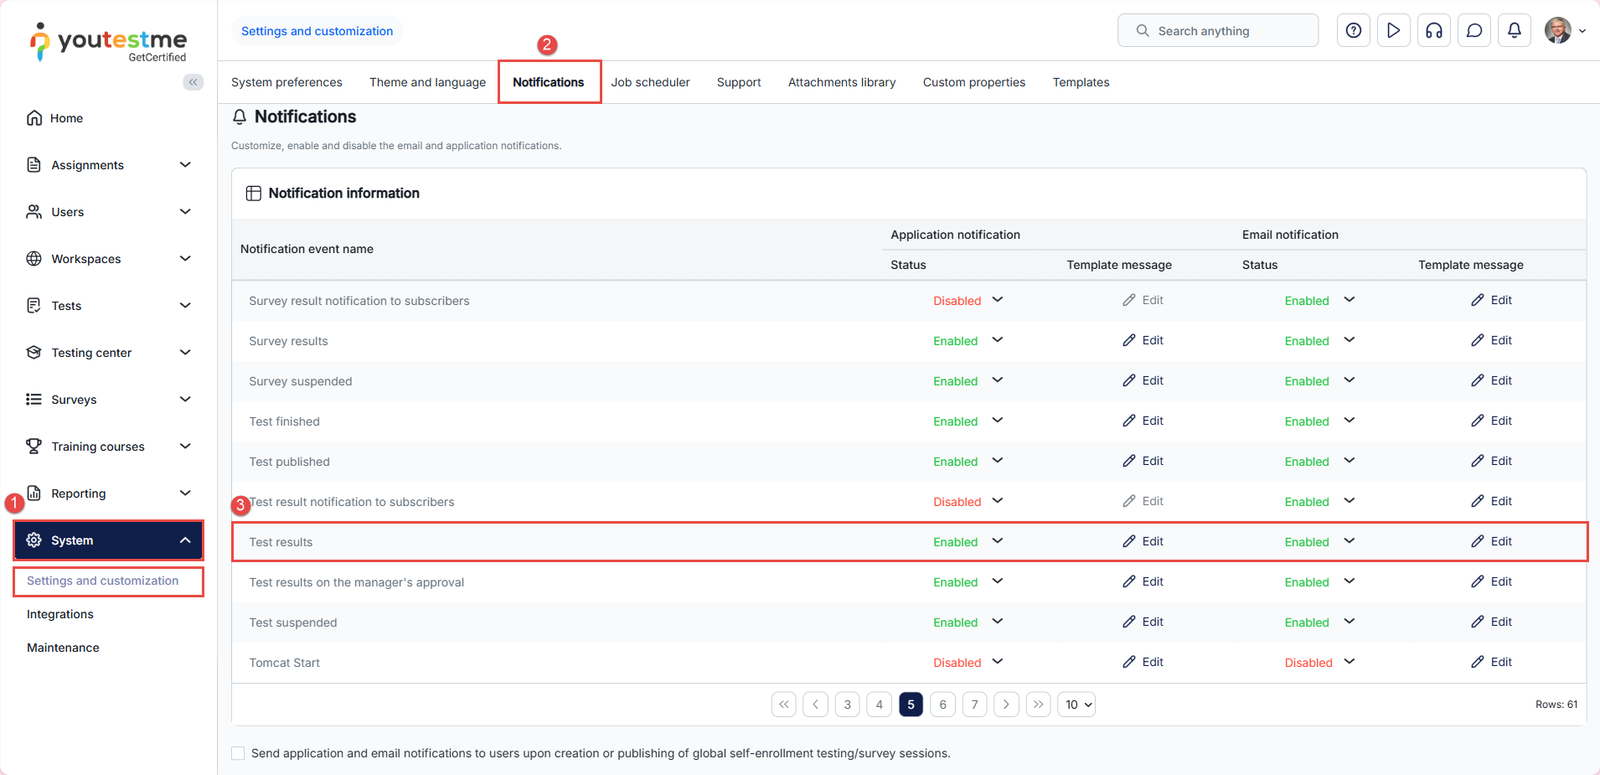
Task: Collapse the sidebar with double-arrow icon
Action: coord(193,82)
